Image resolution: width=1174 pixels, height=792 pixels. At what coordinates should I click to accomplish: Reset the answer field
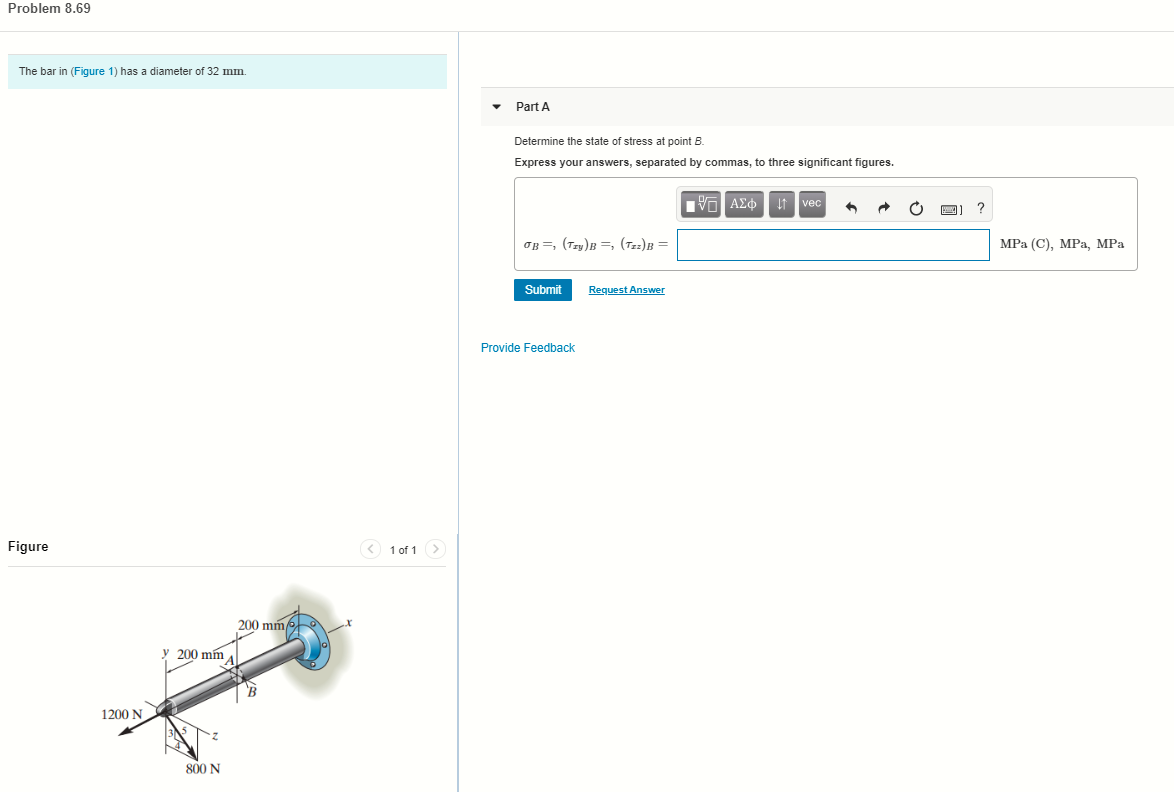pos(916,208)
